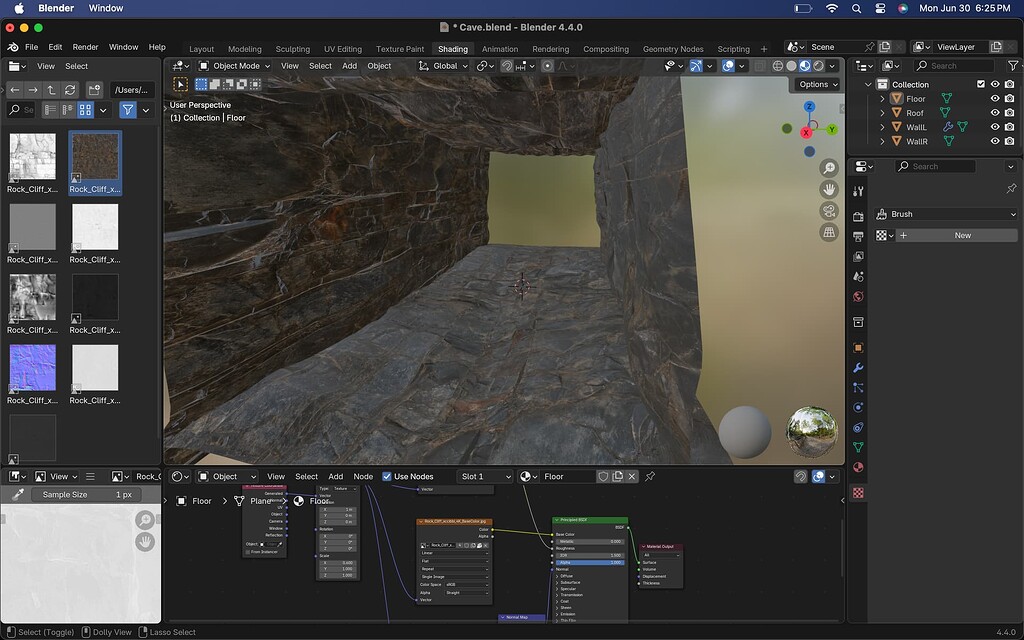Screen dimensions: 1024x640
Task: Click the pin icon in the shader editor header
Action: pos(650,477)
